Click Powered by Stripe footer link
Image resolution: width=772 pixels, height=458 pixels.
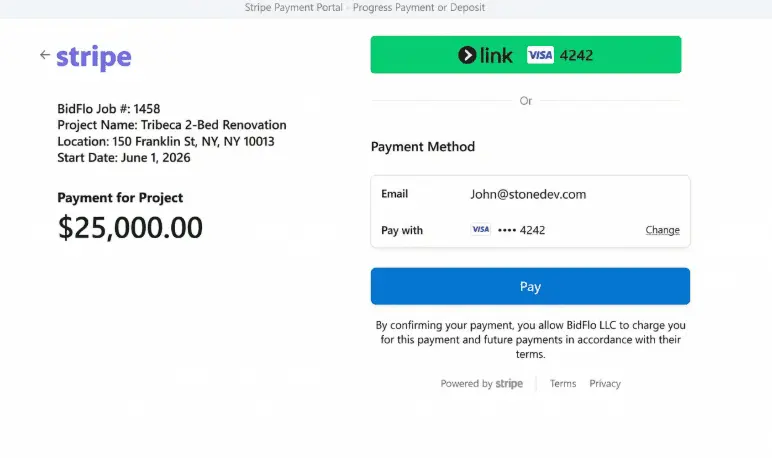pos(482,384)
